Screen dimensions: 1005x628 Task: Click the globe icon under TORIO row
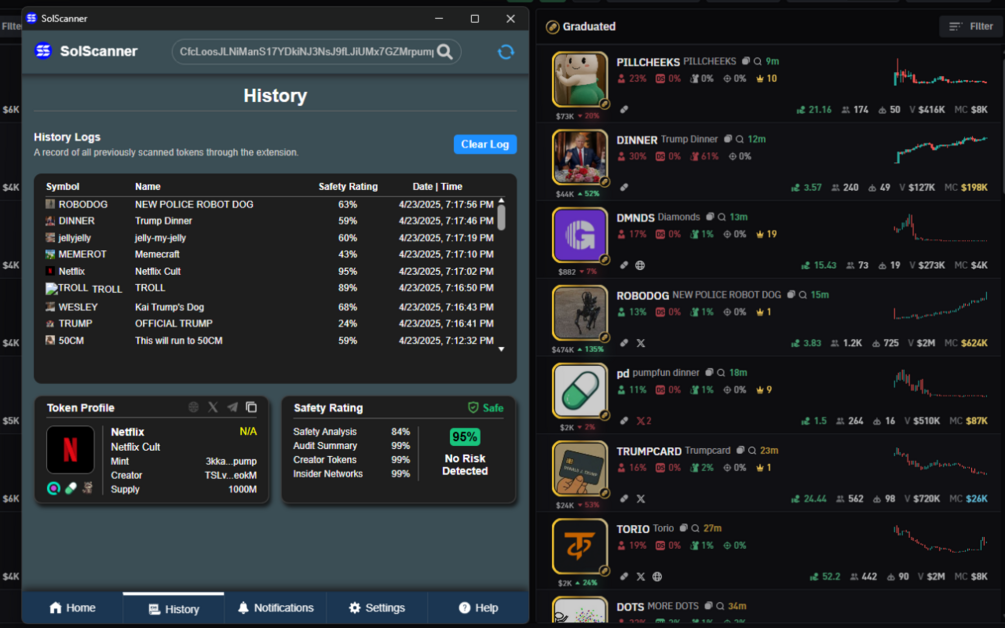[x=657, y=577]
